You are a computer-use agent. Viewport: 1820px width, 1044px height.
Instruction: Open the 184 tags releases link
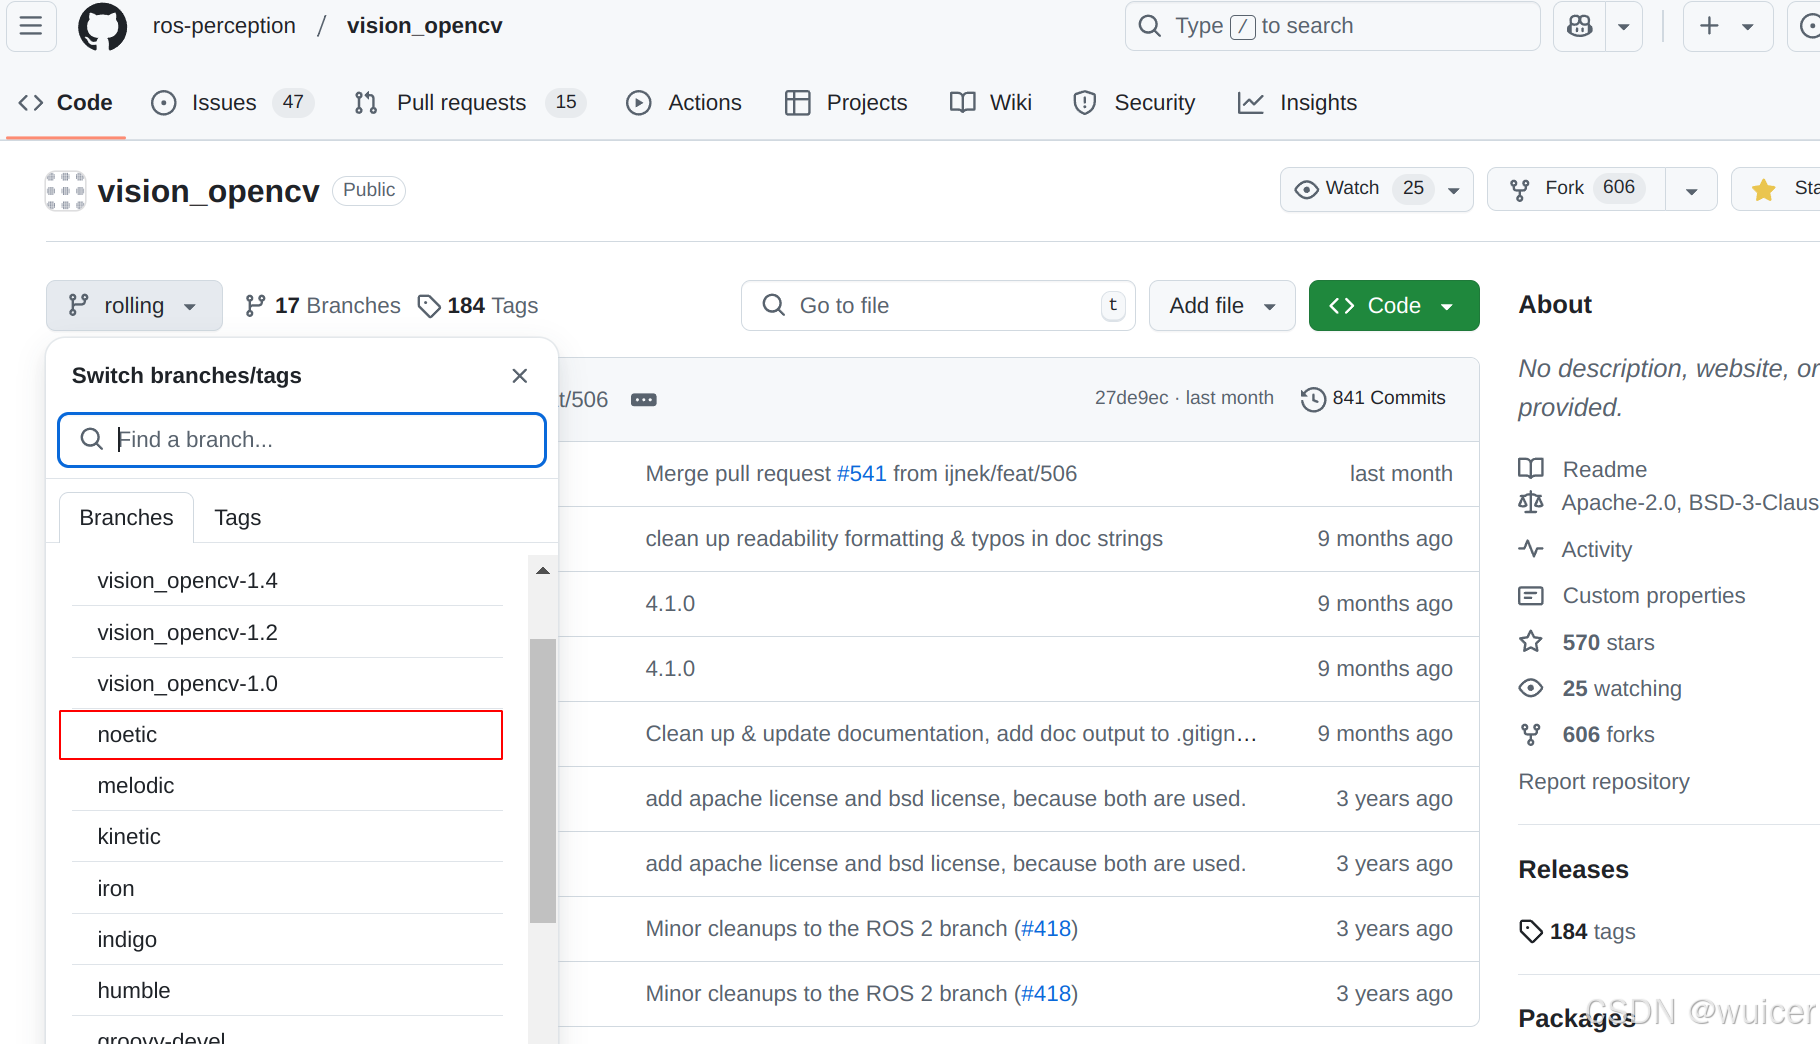[x=1577, y=932]
